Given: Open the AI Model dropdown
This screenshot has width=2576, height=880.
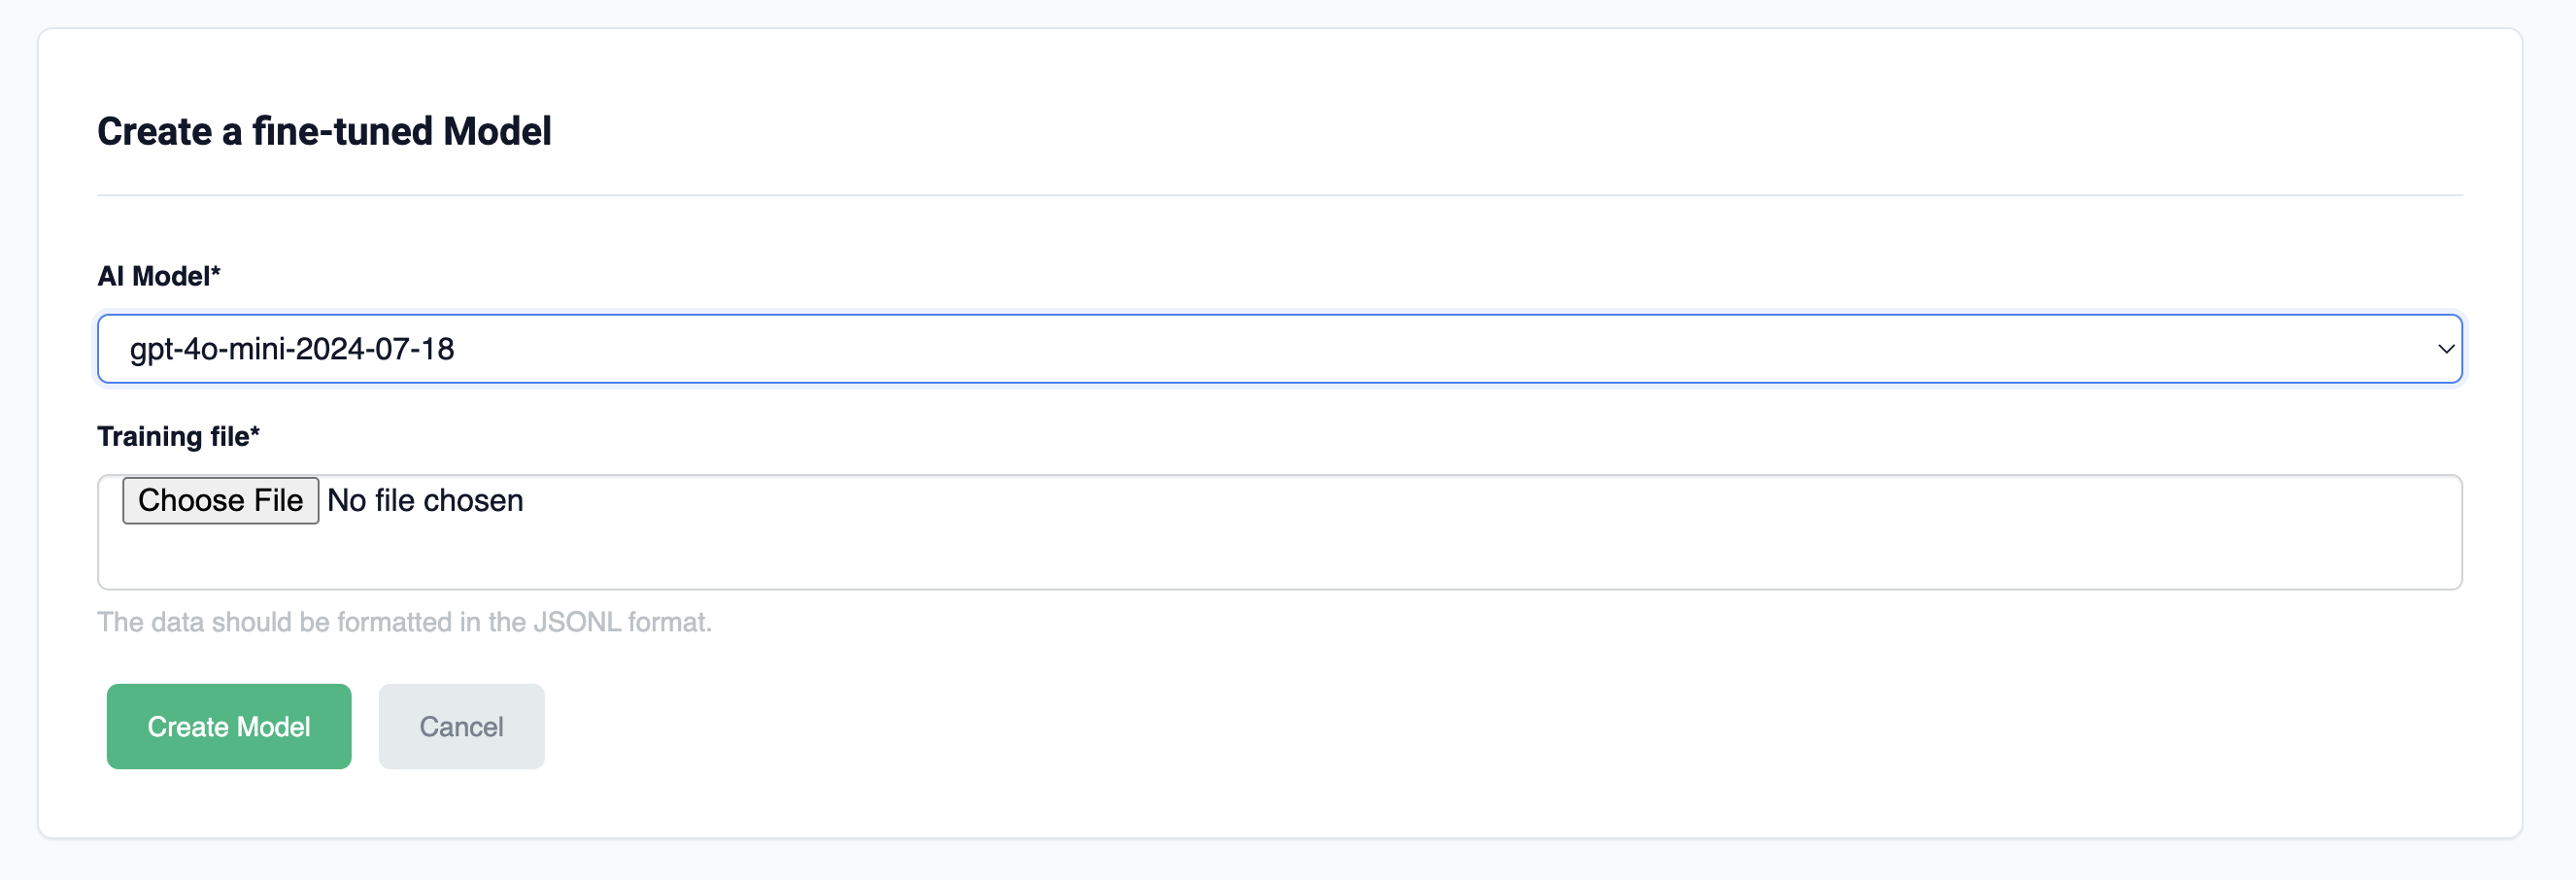Looking at the screenshot, I should (x=1278, y=349).
